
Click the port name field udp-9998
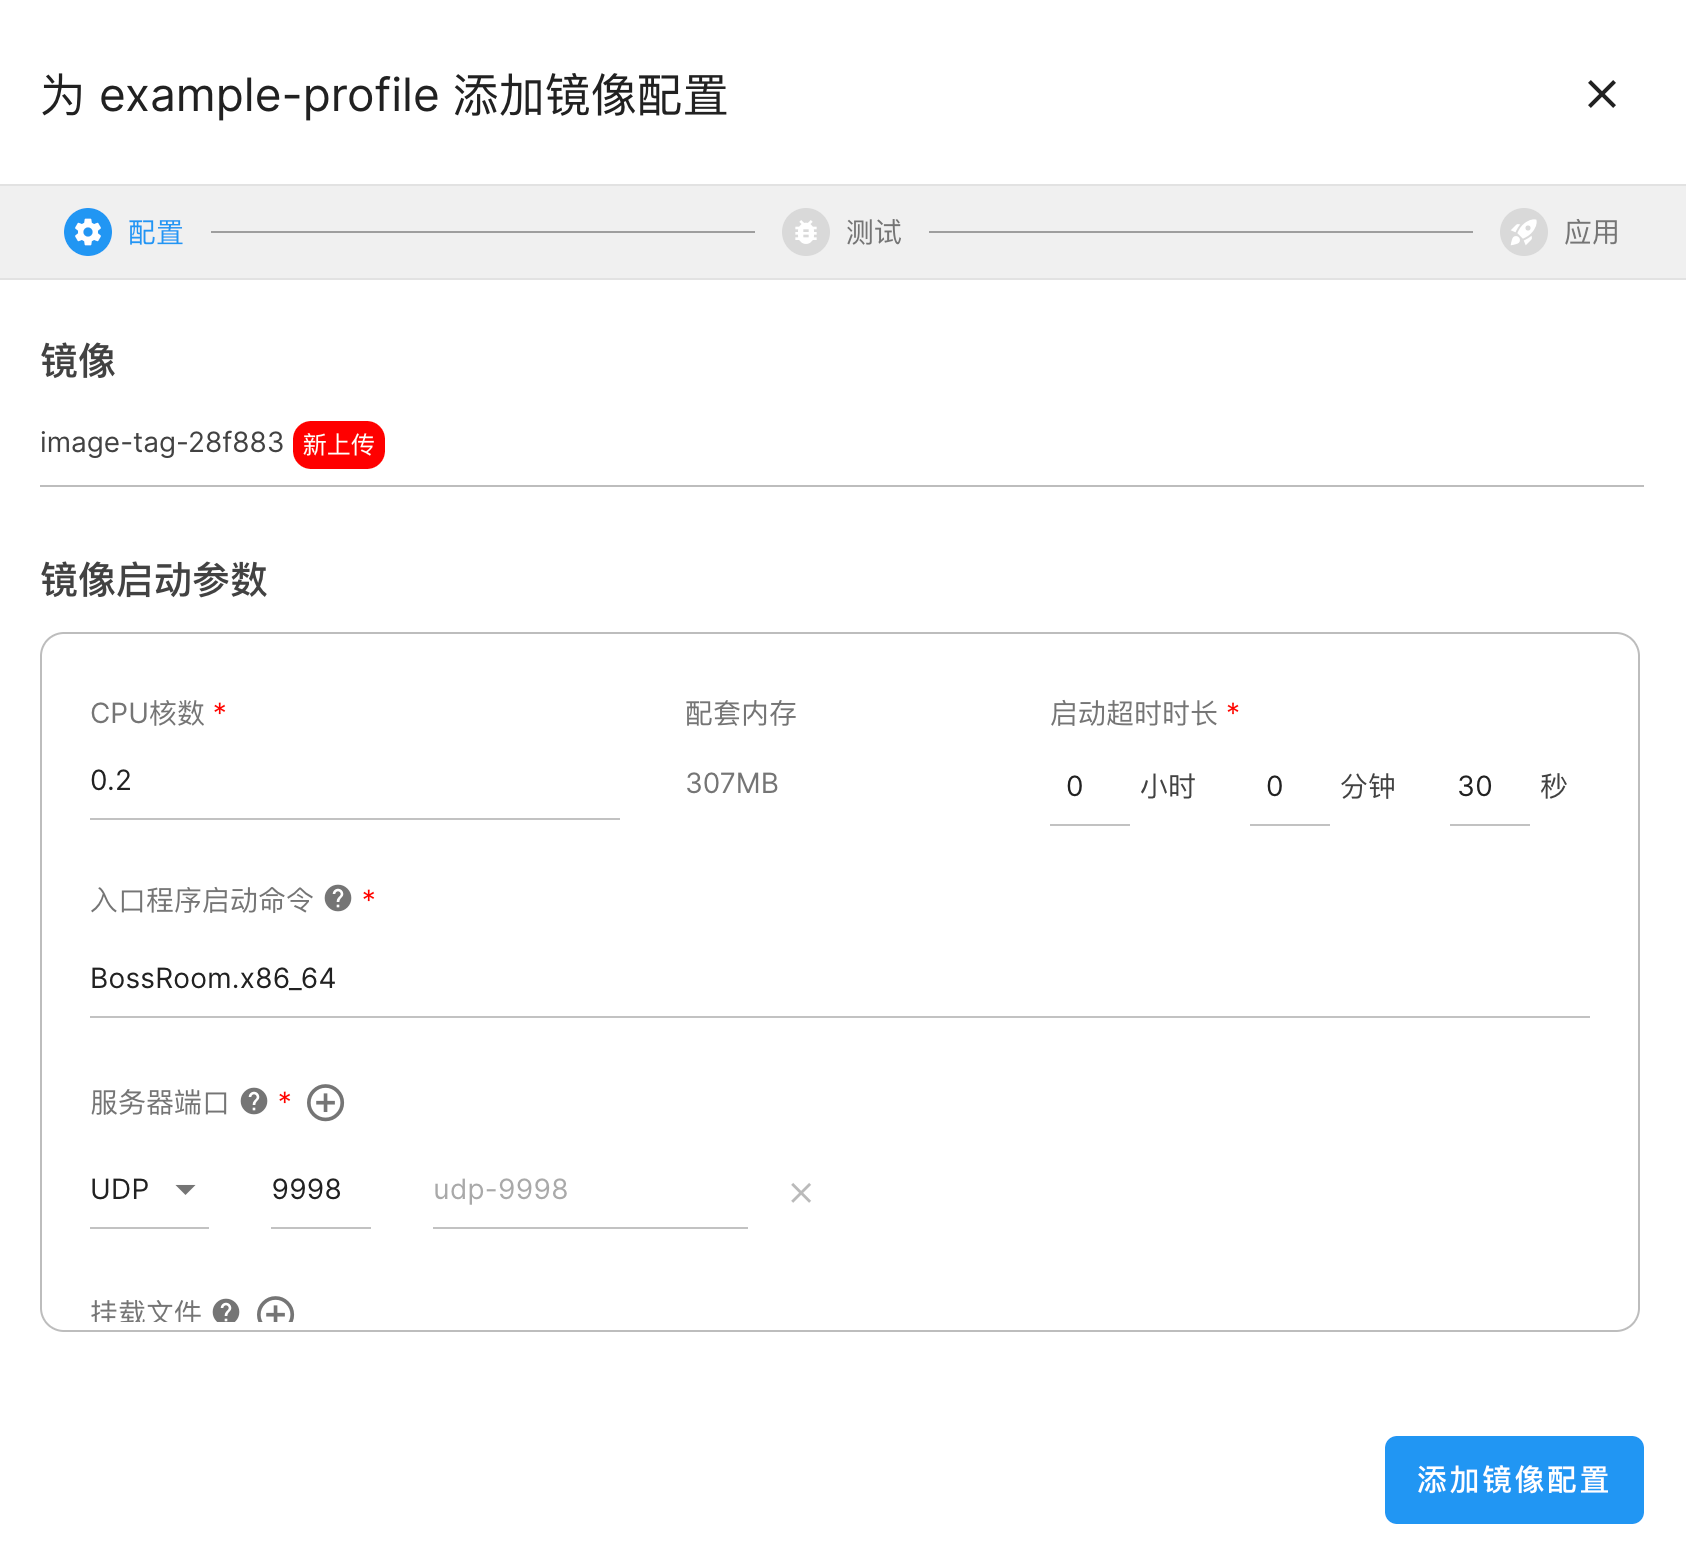coord(589,1189)
